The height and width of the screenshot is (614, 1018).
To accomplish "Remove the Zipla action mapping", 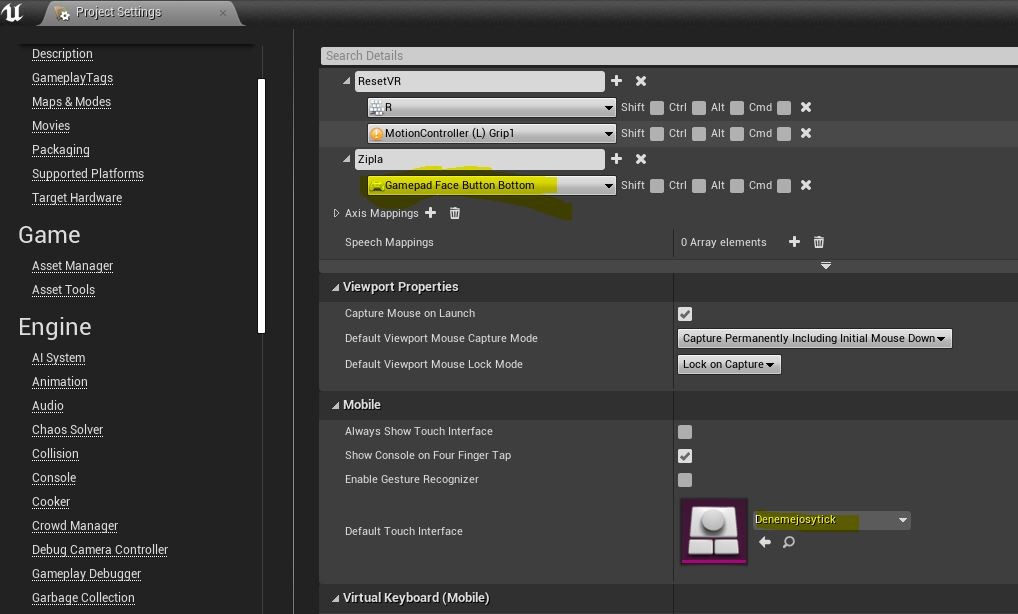I will coord(641,158).
